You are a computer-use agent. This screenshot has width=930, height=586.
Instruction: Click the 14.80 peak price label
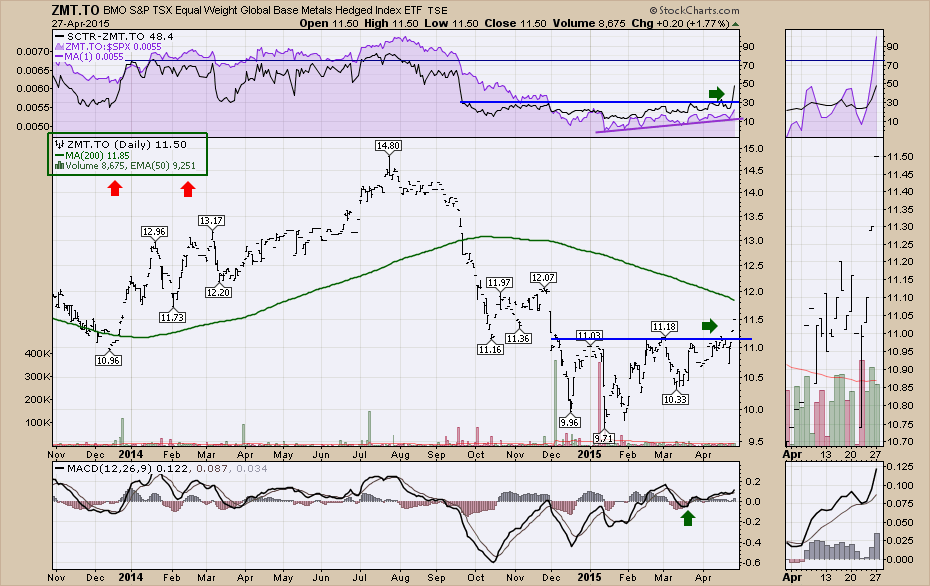pyautogui.click(x=388, y=145)
